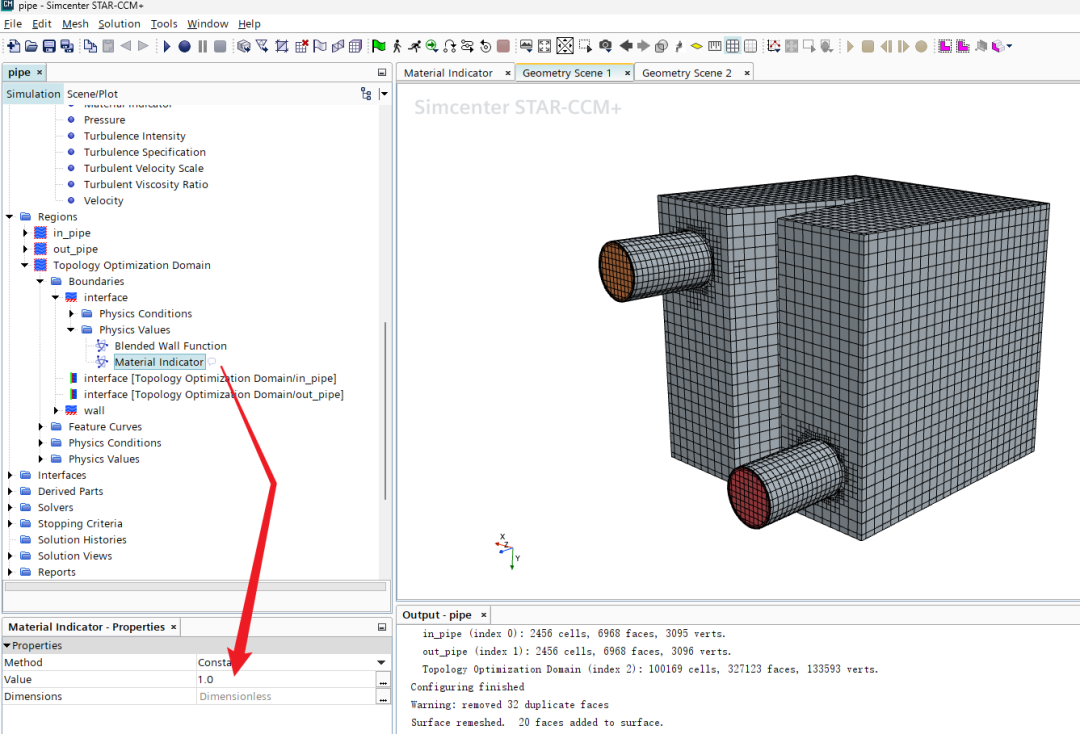Click the previous view black arrow icon
The image size is (1080, 734).
(625, 46)
